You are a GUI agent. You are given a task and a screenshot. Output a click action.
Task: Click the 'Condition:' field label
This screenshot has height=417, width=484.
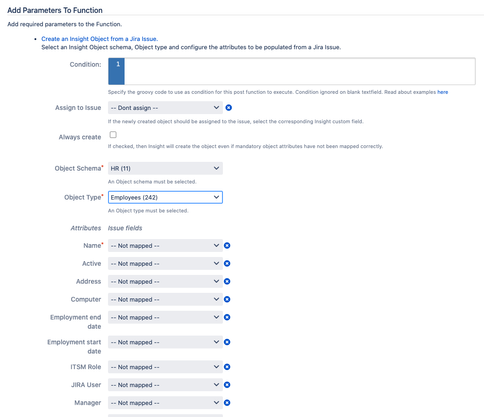click(85, 64)
